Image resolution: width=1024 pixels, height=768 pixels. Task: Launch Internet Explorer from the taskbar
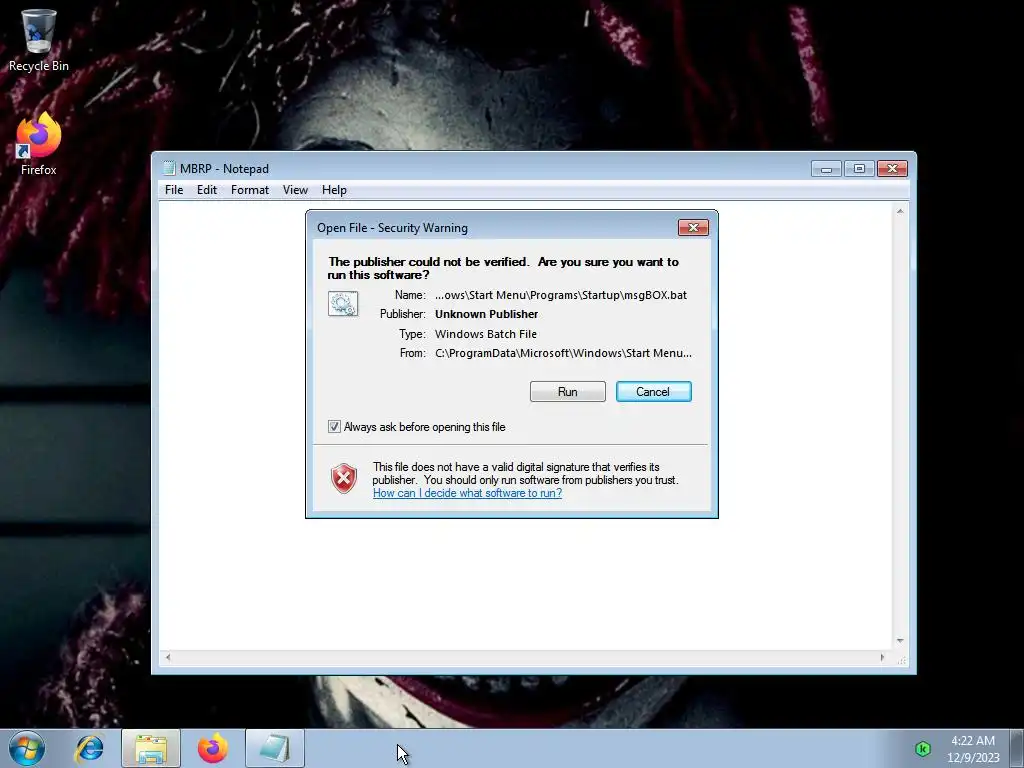[89, 748]
